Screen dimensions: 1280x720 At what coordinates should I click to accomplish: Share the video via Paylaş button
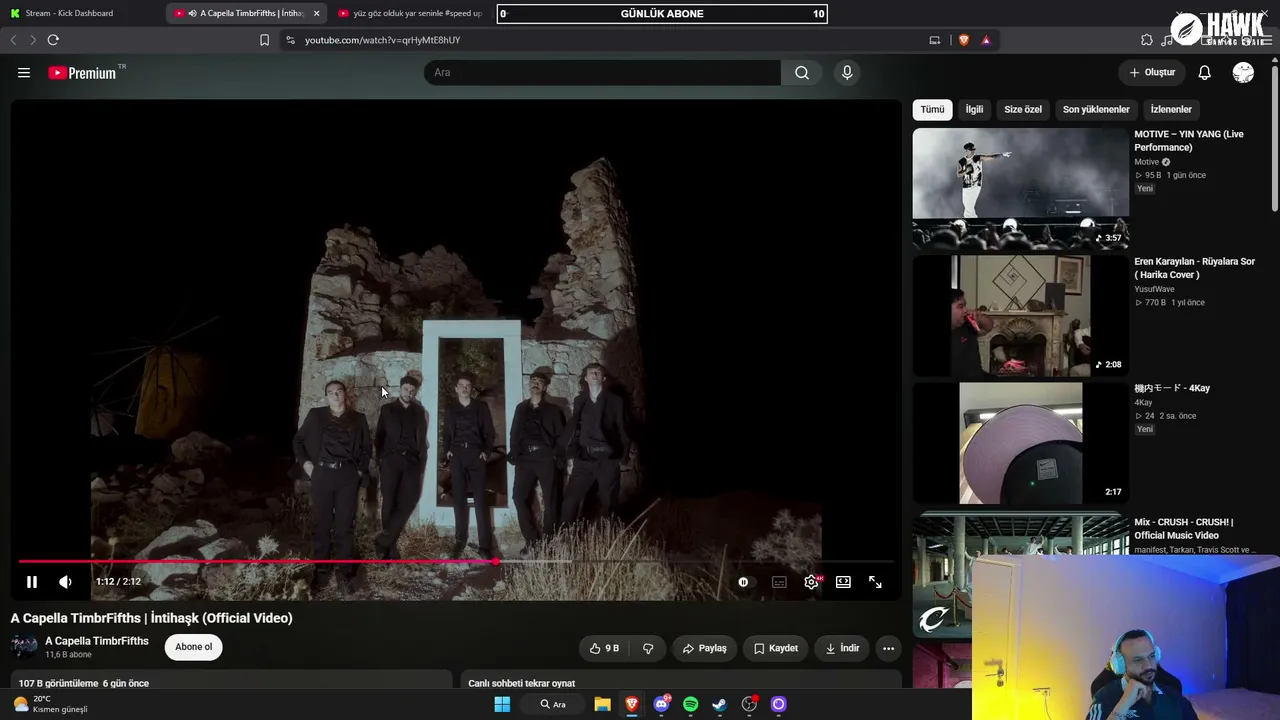[x=704, y=648]
